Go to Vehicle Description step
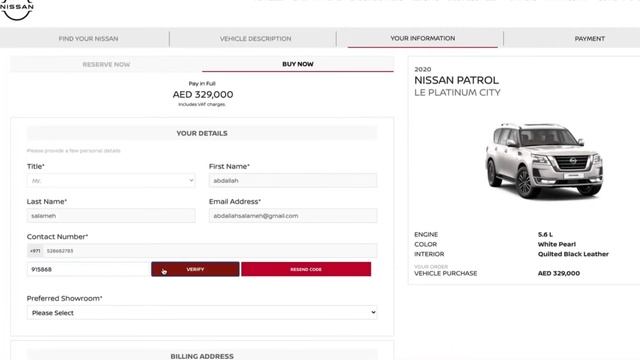Viewport: 640px width, 360px height. coord(256,39)
